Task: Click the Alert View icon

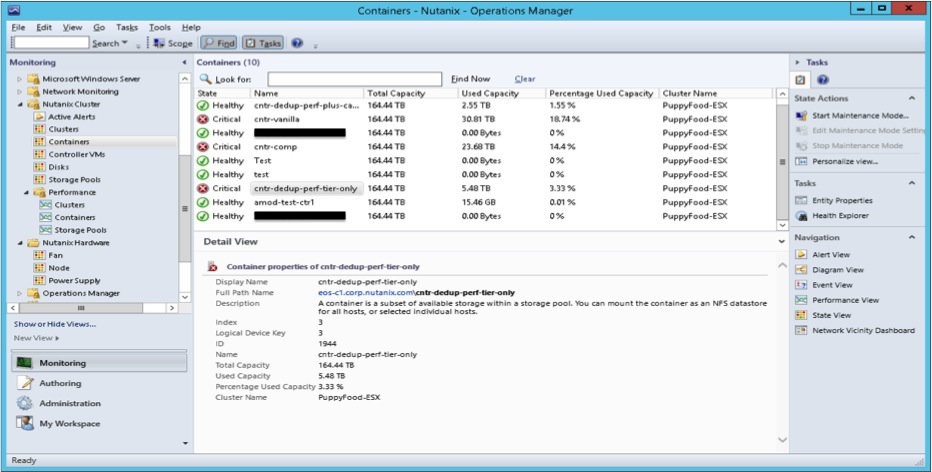Action: [x=801, y=254]
